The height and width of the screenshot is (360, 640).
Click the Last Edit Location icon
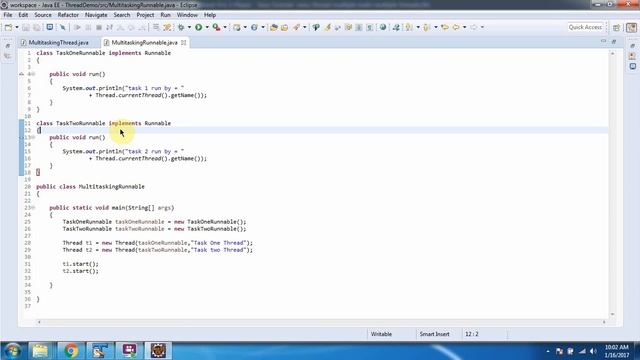[x=445, y=27]
